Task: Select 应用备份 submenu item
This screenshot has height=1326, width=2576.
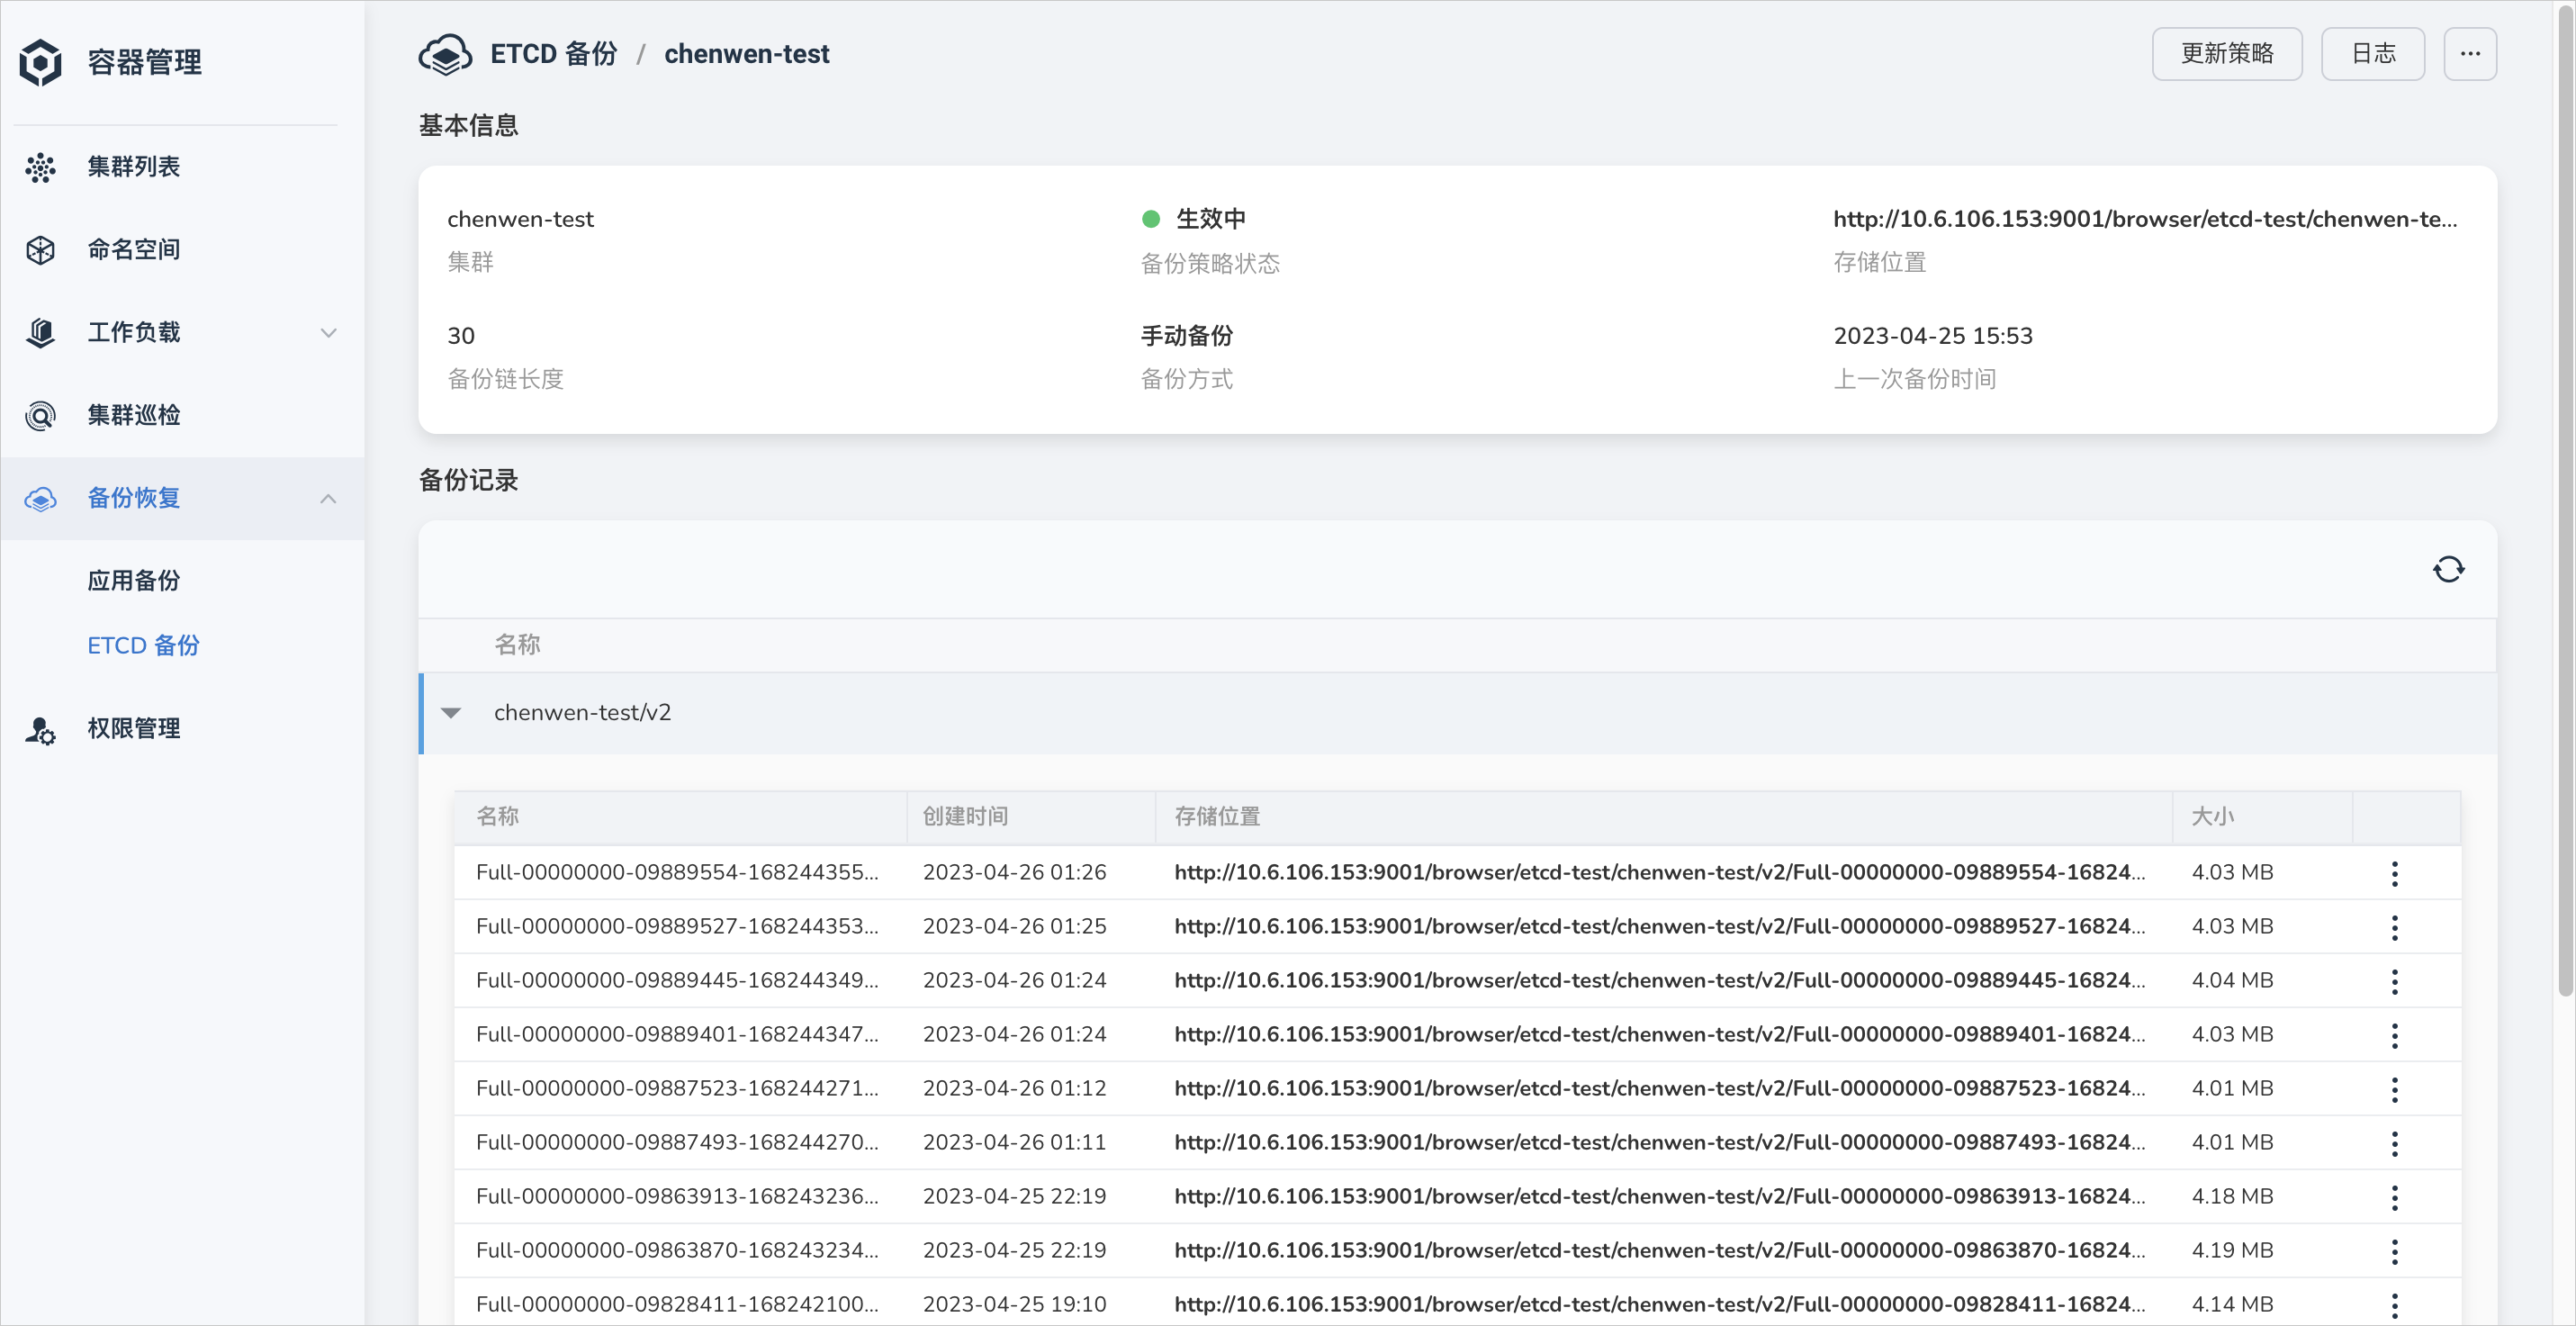Action: pos(133,581)
